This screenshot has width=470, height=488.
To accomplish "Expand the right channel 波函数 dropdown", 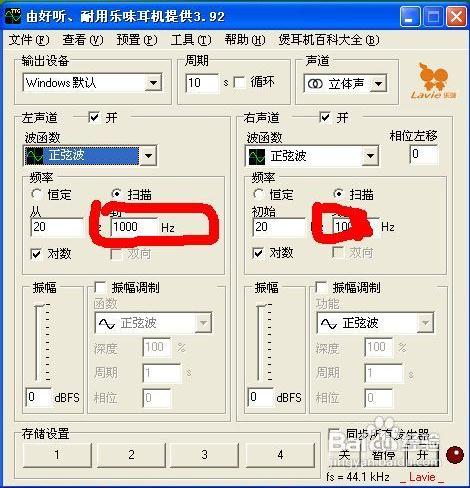I will (x=370, y=156).
